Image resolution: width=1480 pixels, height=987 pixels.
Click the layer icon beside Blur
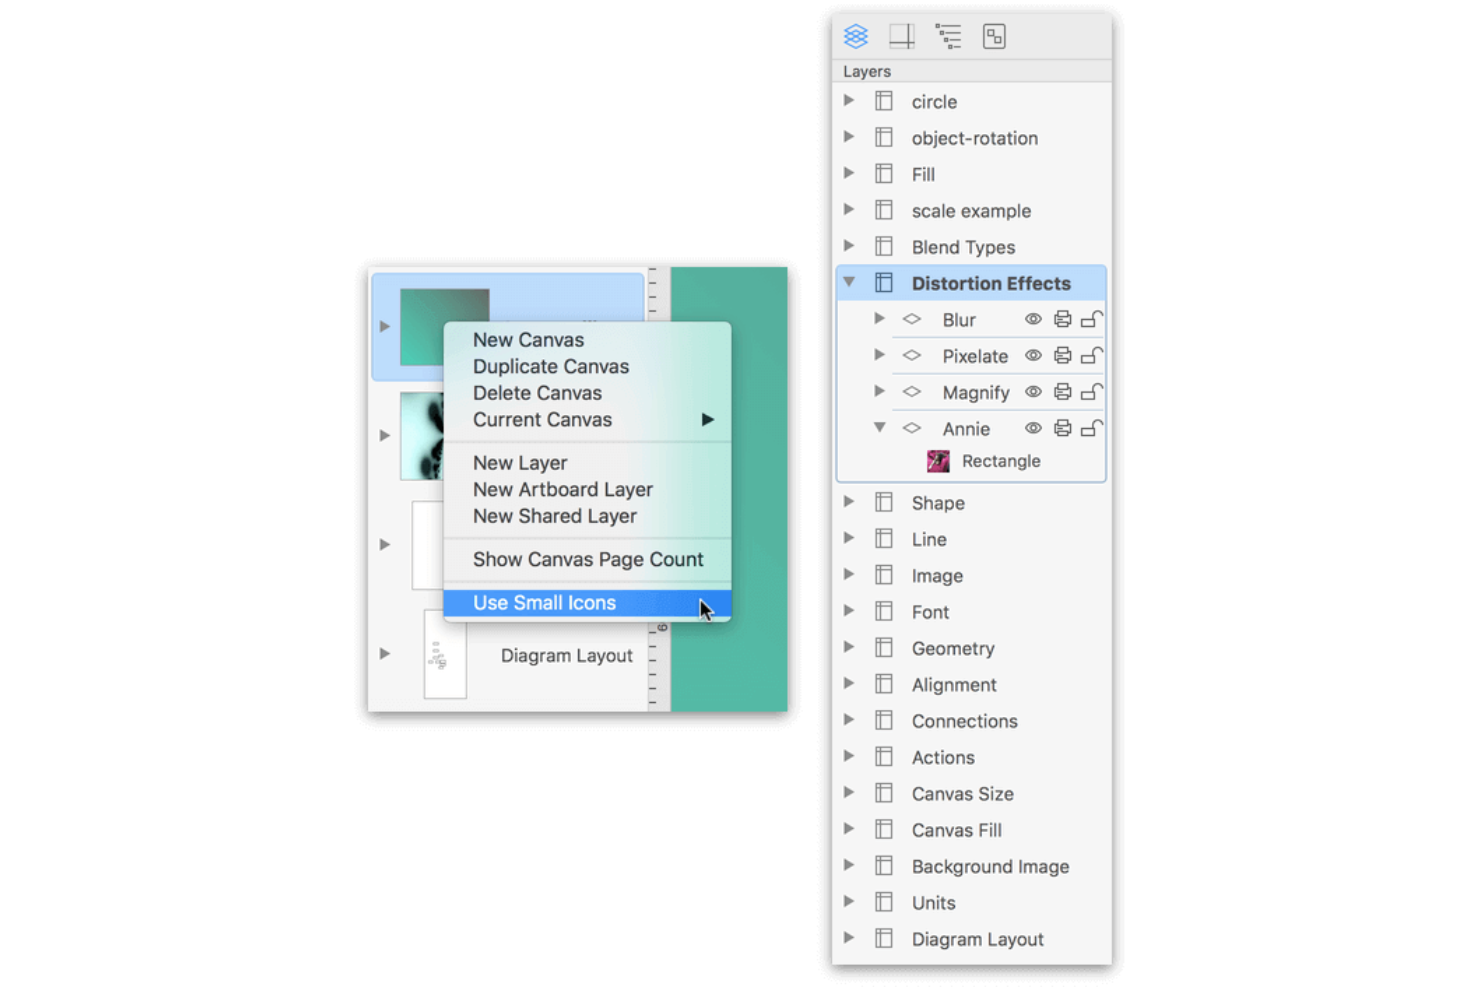(912, 319)
